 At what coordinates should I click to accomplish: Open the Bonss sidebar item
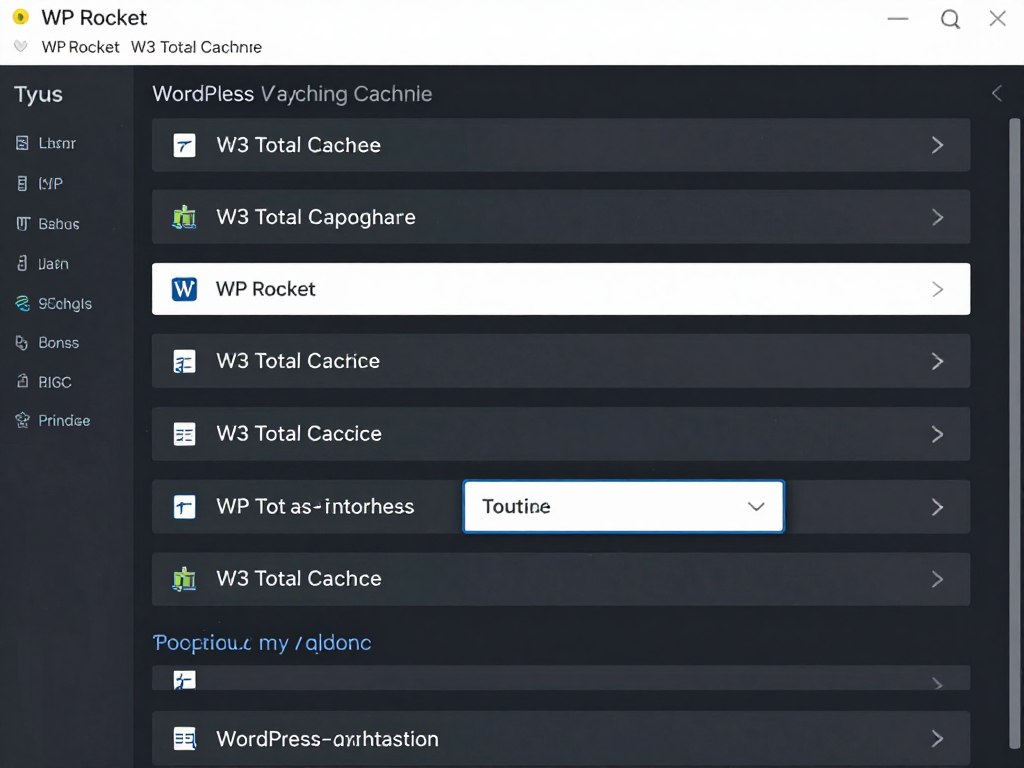pos(59,342)
